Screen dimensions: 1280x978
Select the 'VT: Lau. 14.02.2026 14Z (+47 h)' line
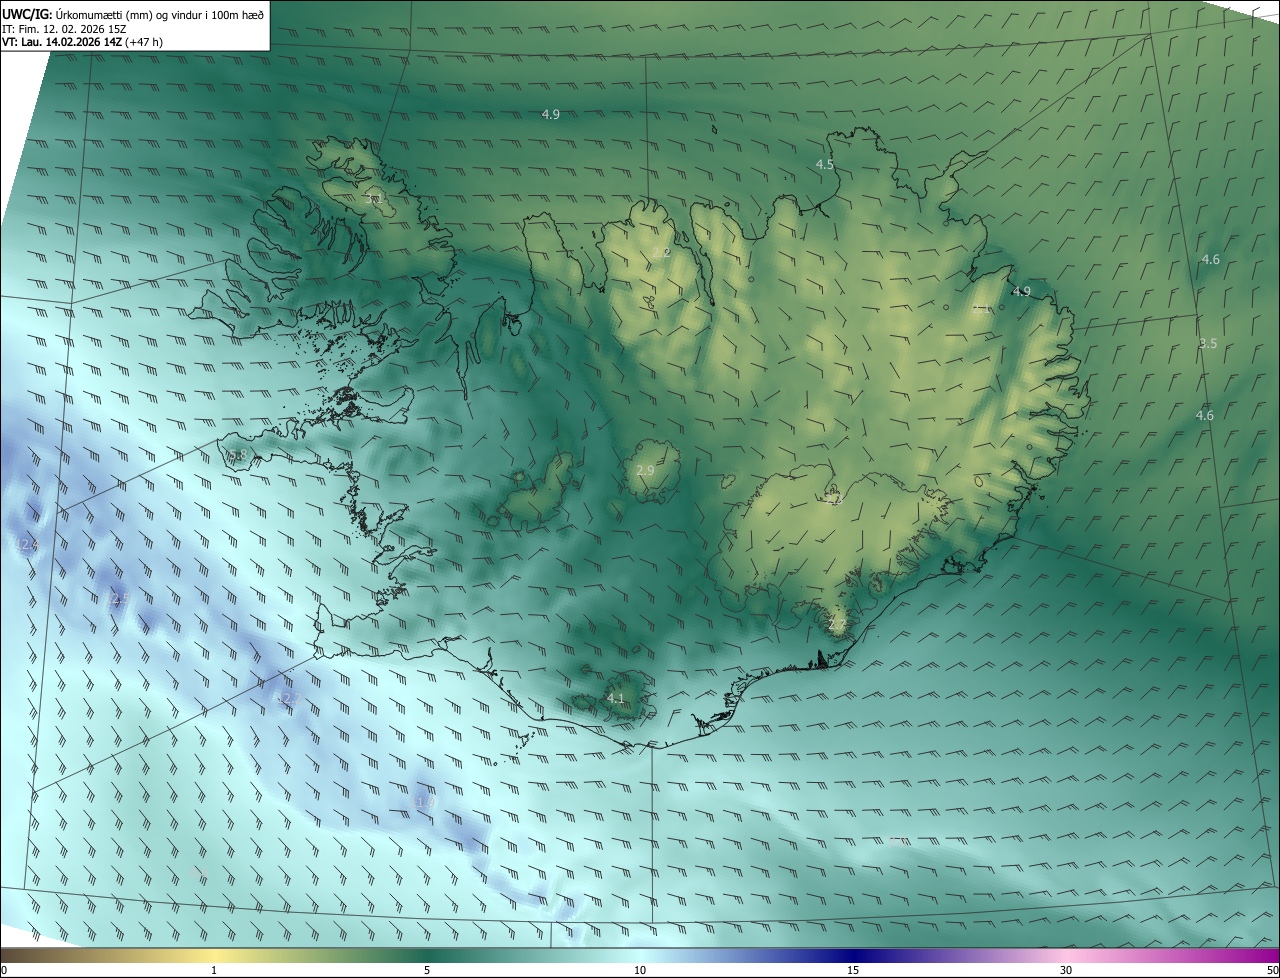pos(83,42)
